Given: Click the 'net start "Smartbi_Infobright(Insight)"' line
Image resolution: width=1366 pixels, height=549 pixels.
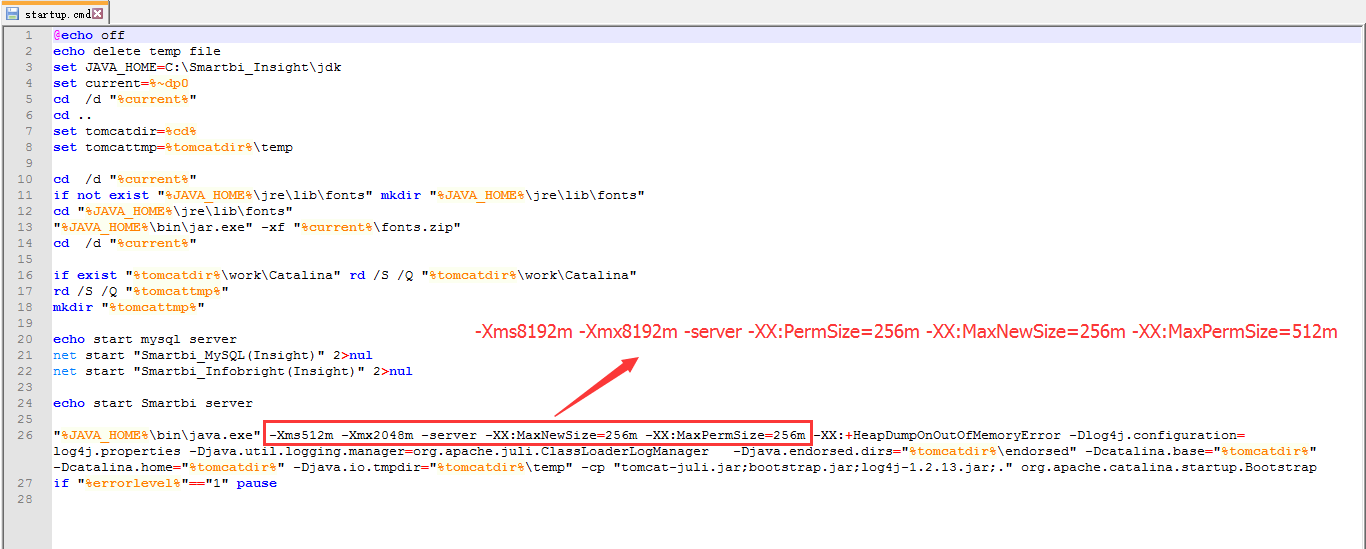Looking at the screenshot, I should click(233, 371).
